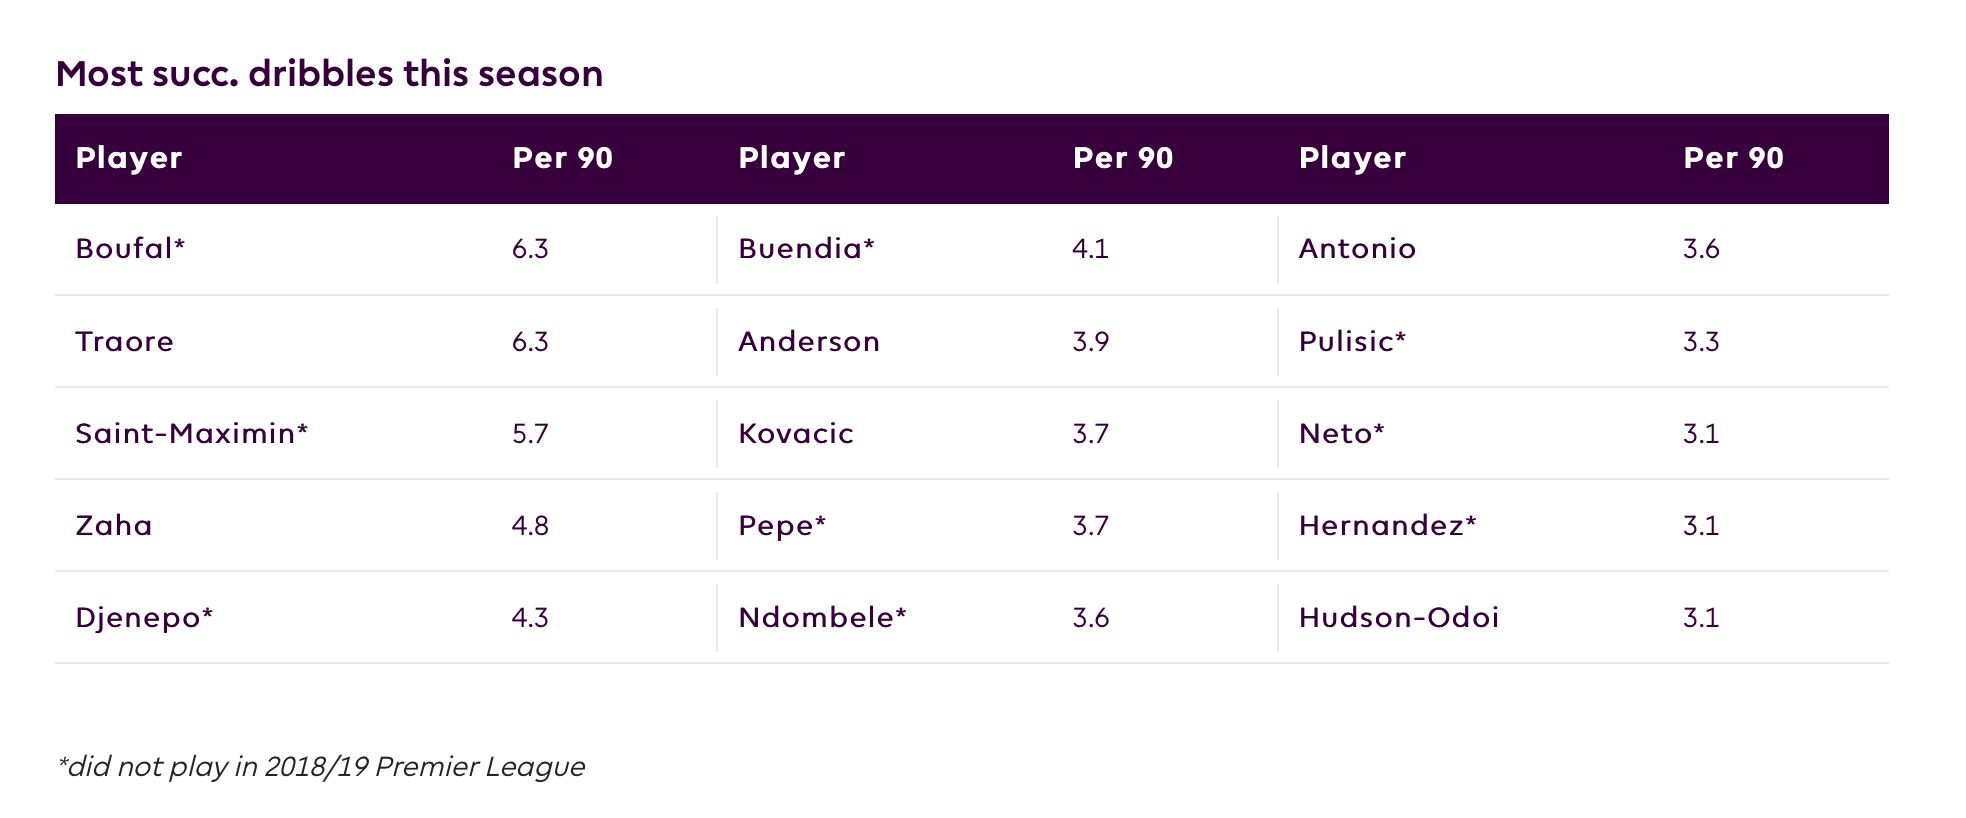This screenshot has height=818, width=1966.
Task: Select the Hernandez* player name
Action: [x=1387, y=526]
